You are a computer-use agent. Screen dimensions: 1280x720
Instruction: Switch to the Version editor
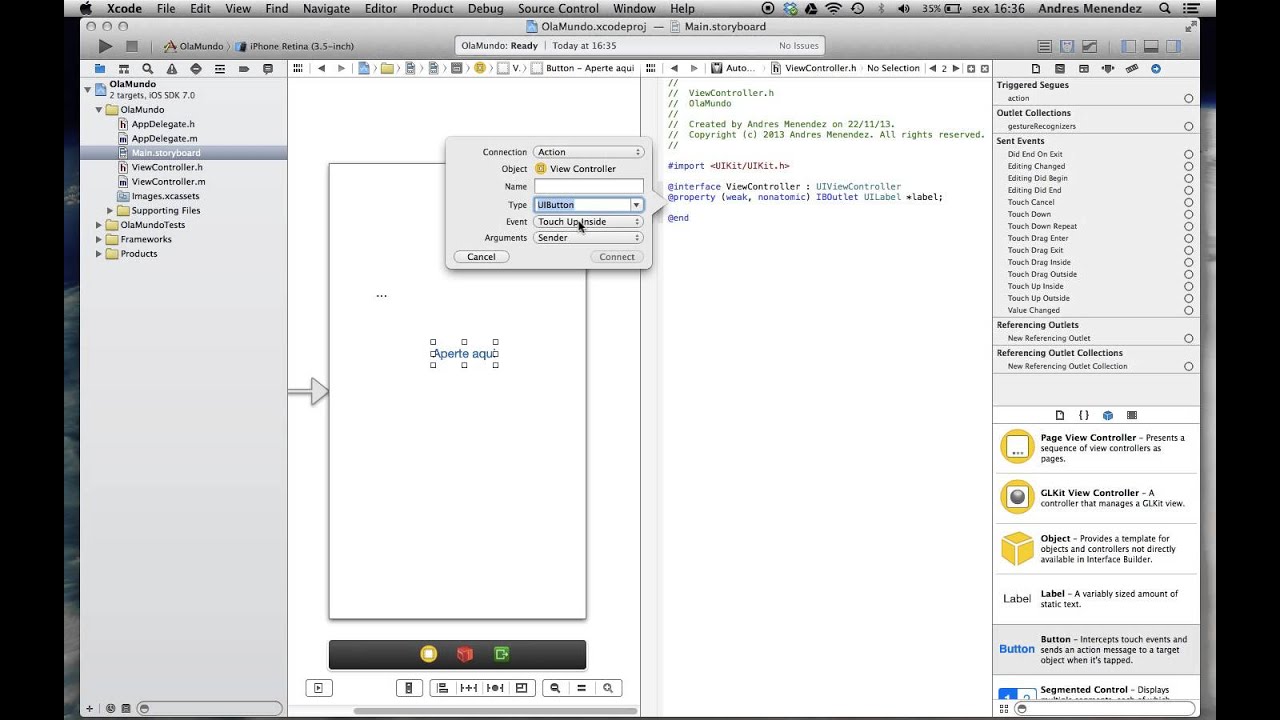coord(1088,46)
